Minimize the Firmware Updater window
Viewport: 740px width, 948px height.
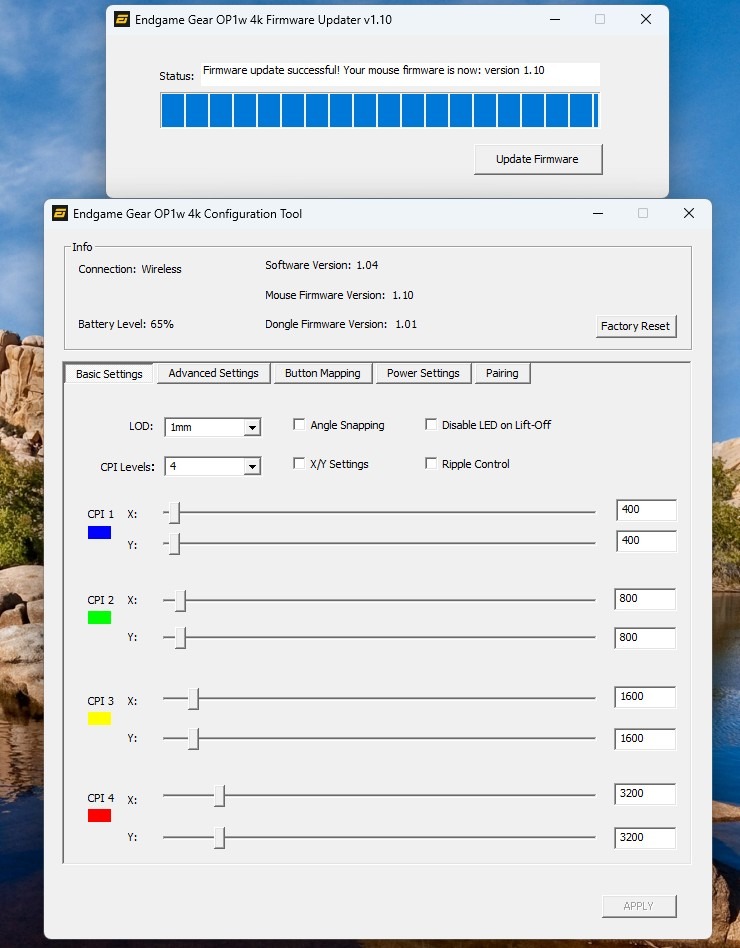(554, 19)
